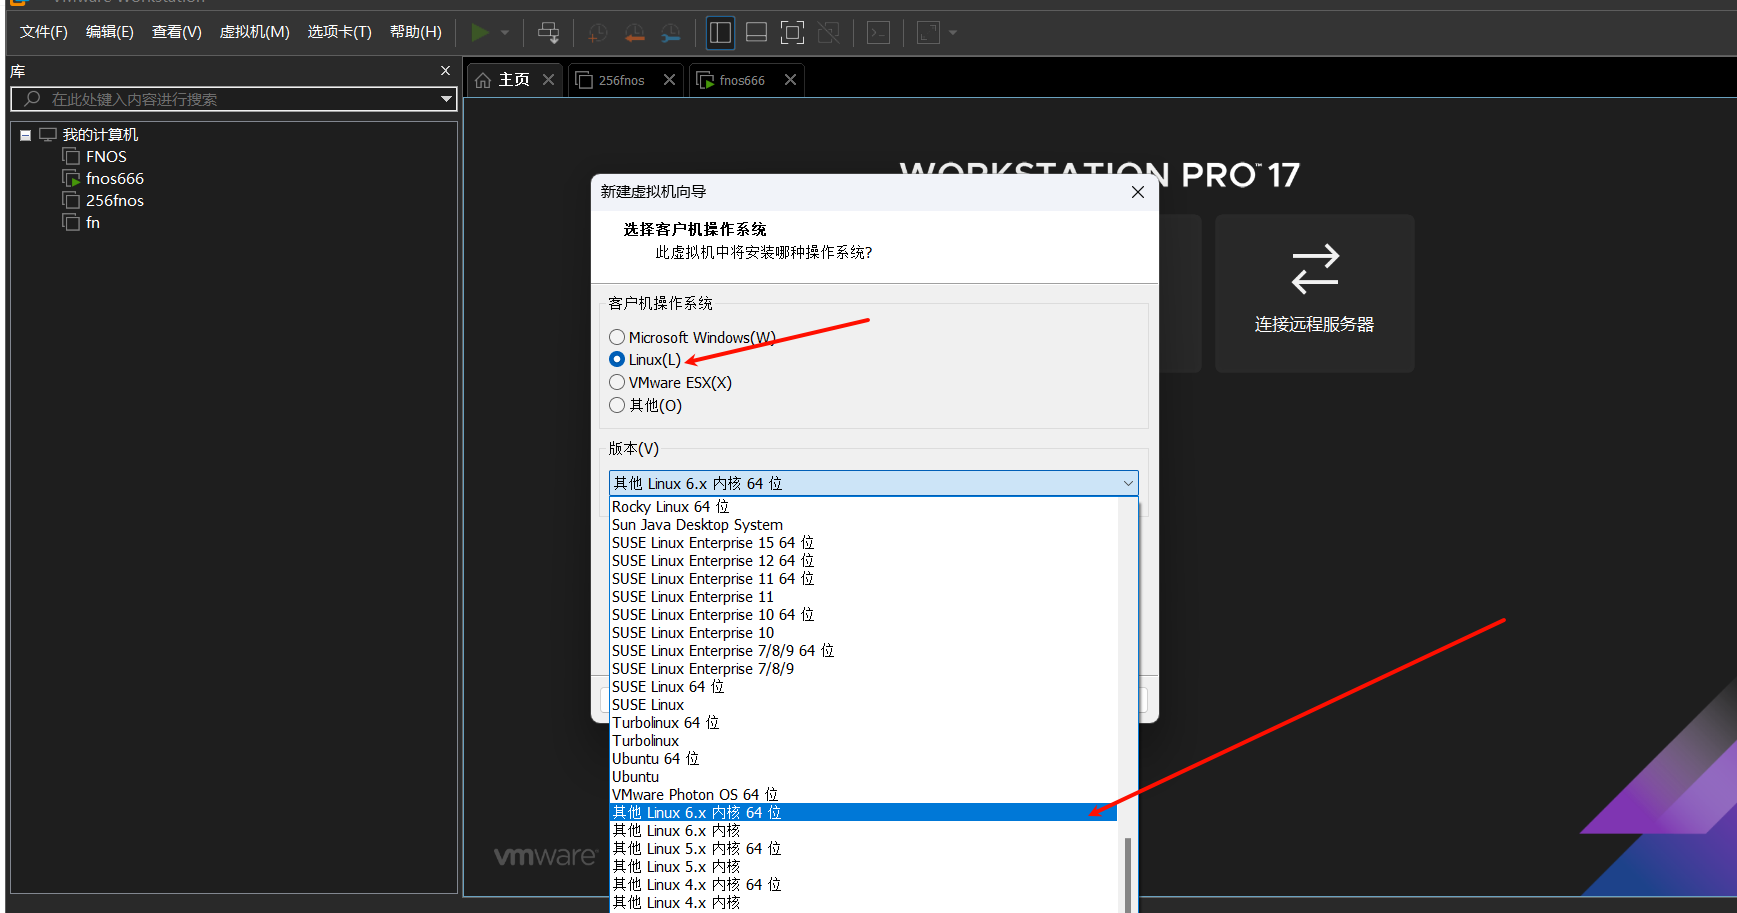Click the version list scrollbar thumb
The height and width of the screenshot is (913, 1737).
(1128, 875)
